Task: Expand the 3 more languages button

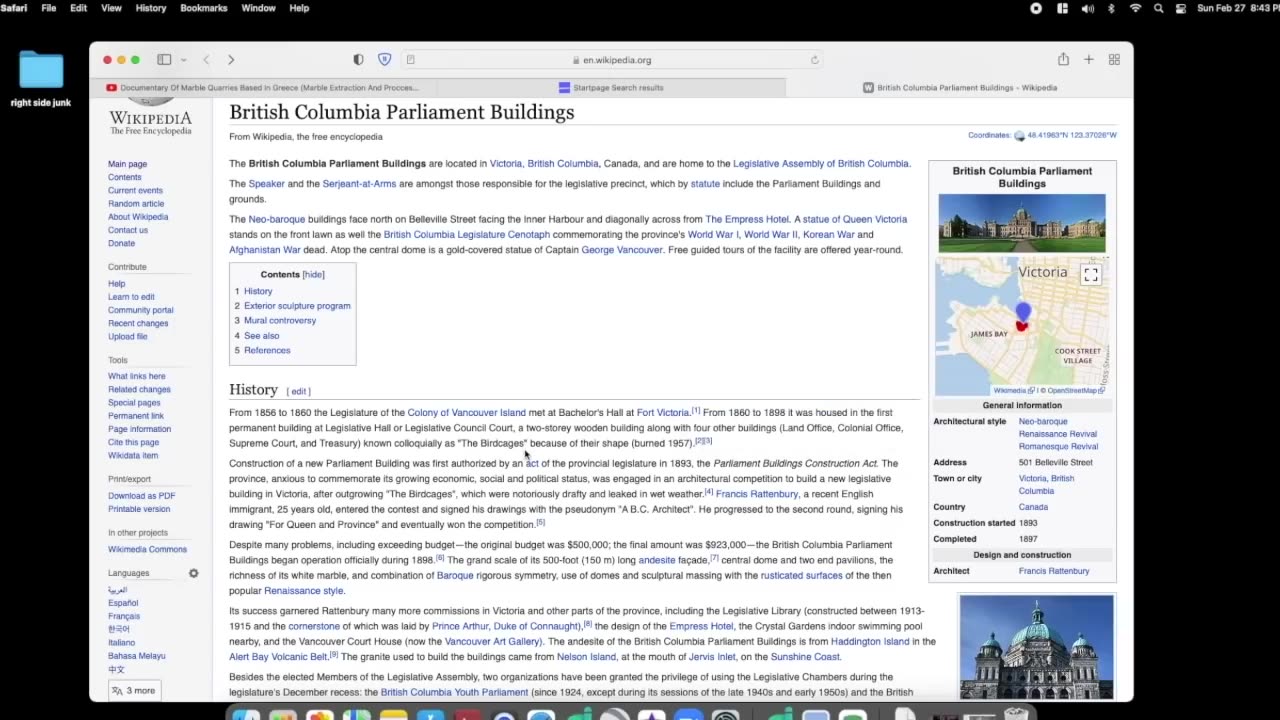Action: (133, 690)
